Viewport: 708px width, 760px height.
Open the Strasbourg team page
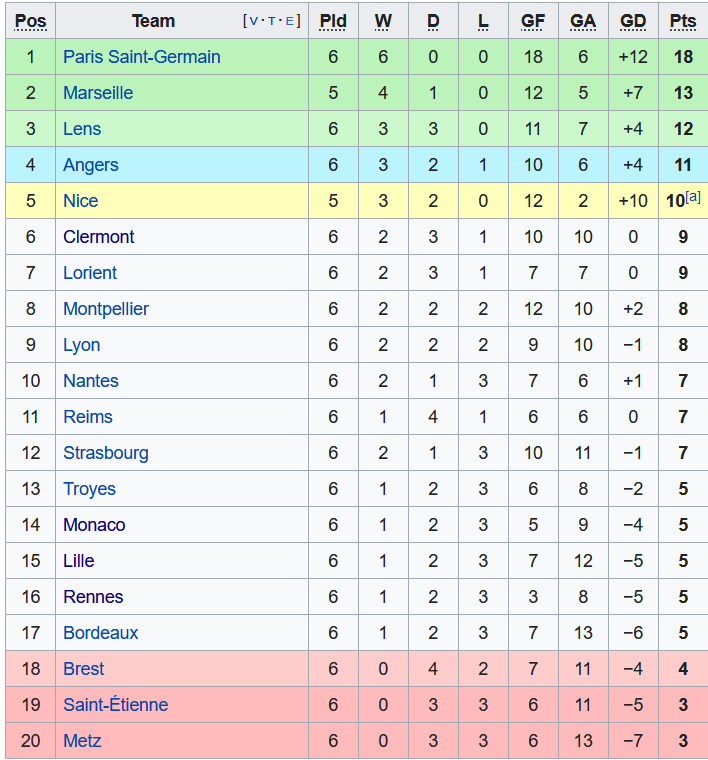coord(105,453)
